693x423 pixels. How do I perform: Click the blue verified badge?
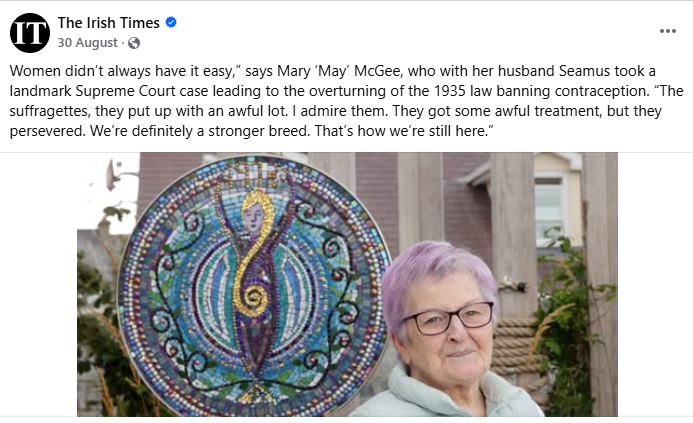(x=171, y=22)
